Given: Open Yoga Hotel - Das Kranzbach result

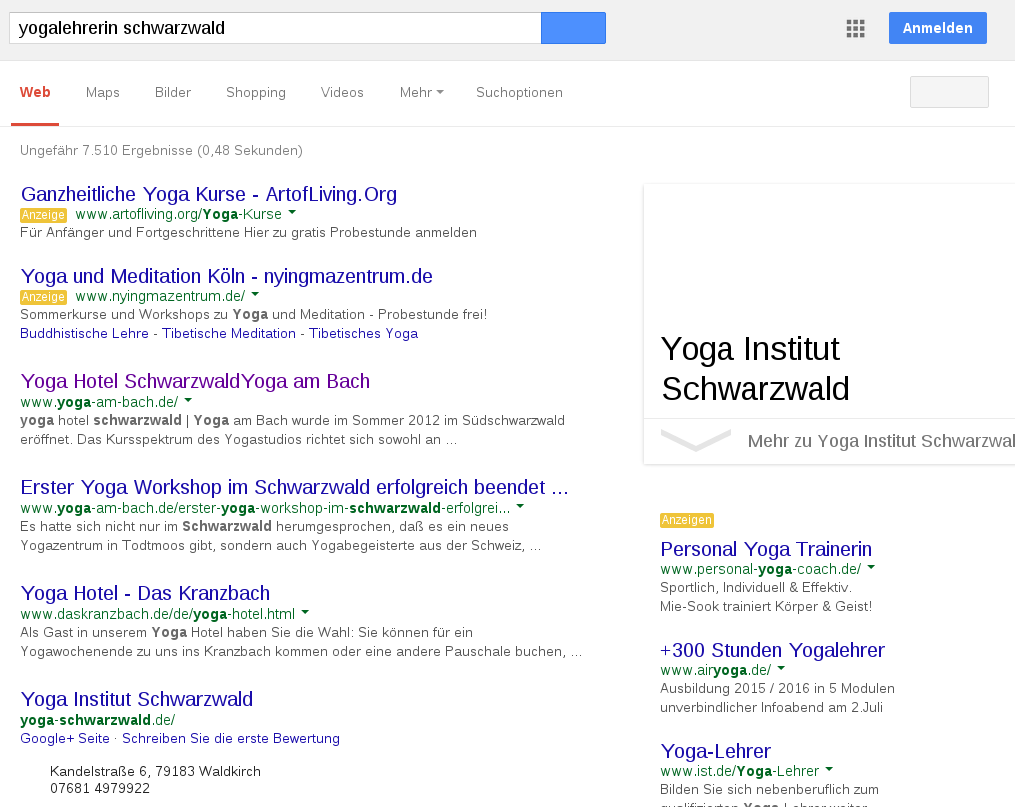Looking at the screenshot, I should point(145,593).
